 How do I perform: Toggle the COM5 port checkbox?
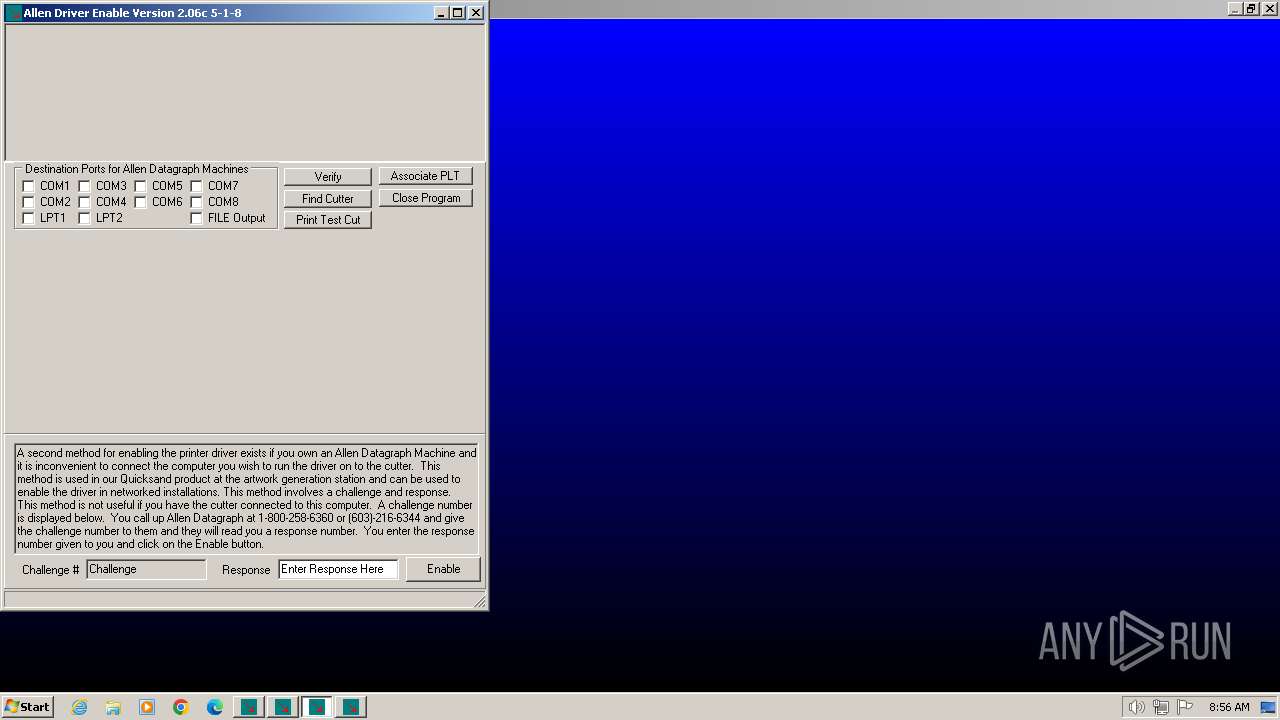coord(141,186)
